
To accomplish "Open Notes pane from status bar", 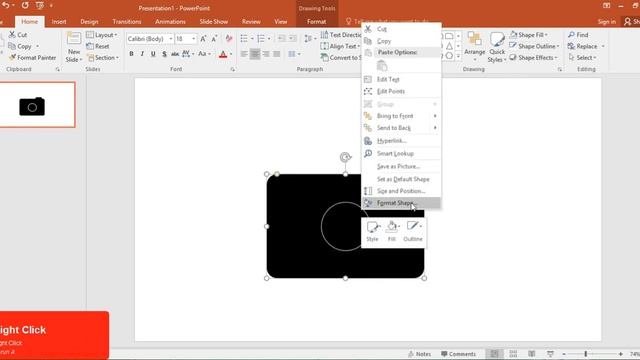I will click(x=420, y=354).
